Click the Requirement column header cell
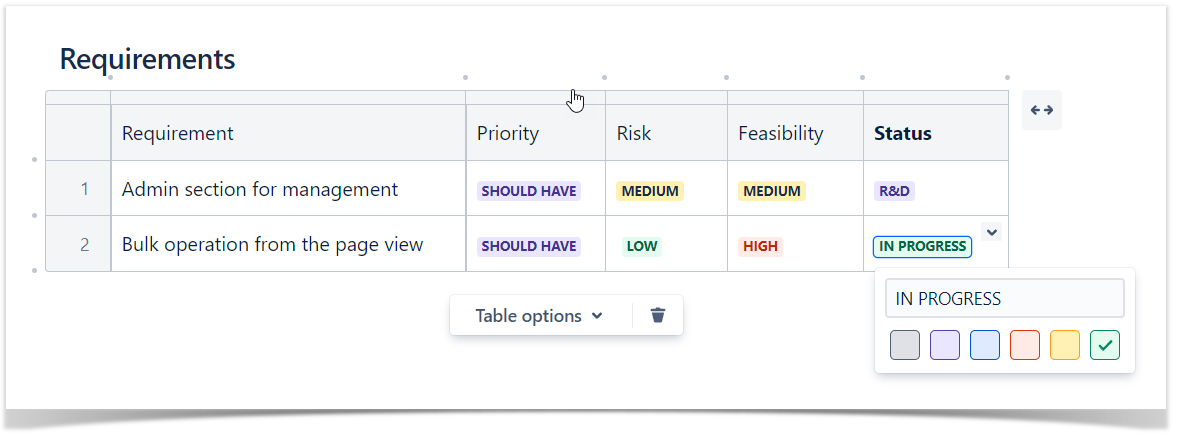The image size is (1180, 438). click(288, 133)
